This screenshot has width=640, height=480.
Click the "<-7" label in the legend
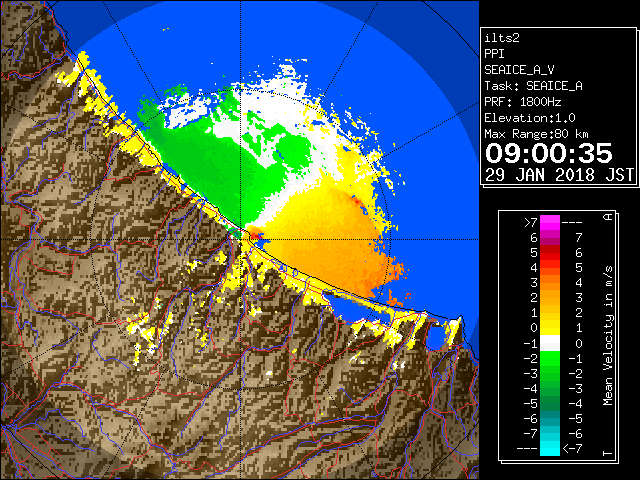(x=572, y=449)
